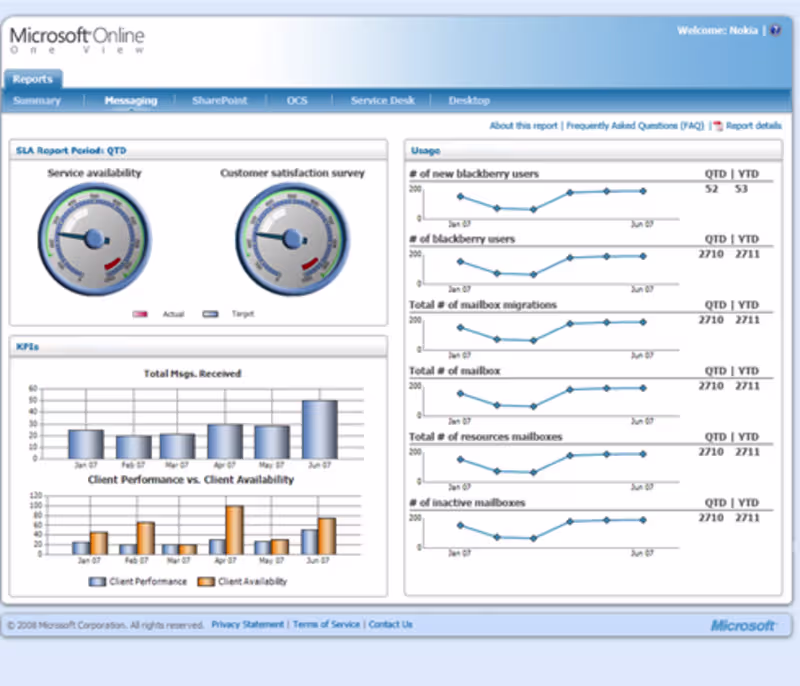Click the Report details link
The image size is (800, 686).
[x=754, y=125]
